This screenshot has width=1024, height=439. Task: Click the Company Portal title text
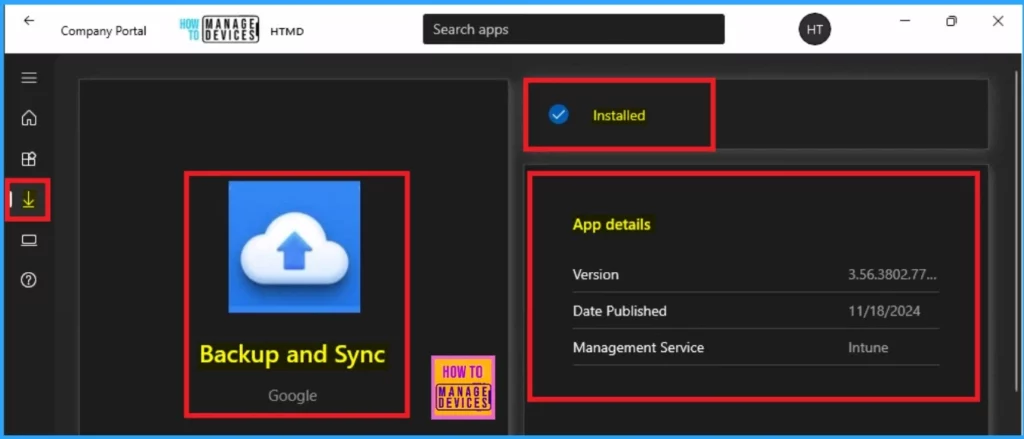(103, 31)
